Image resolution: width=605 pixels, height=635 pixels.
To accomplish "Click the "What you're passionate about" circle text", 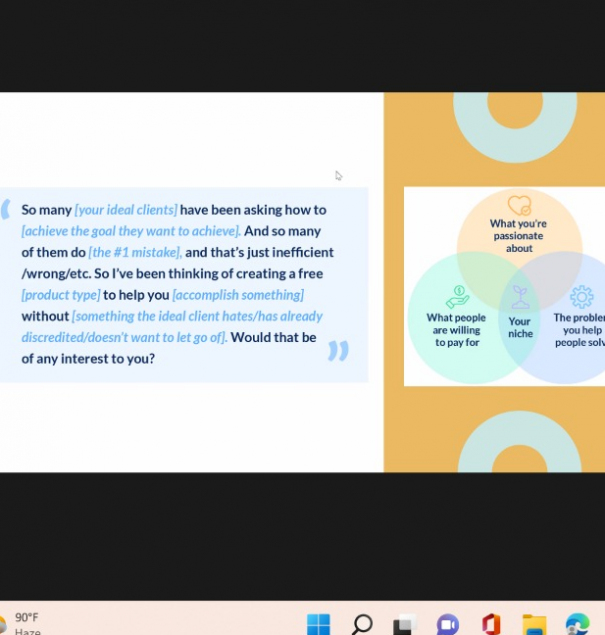I will [x=519, y=236].
